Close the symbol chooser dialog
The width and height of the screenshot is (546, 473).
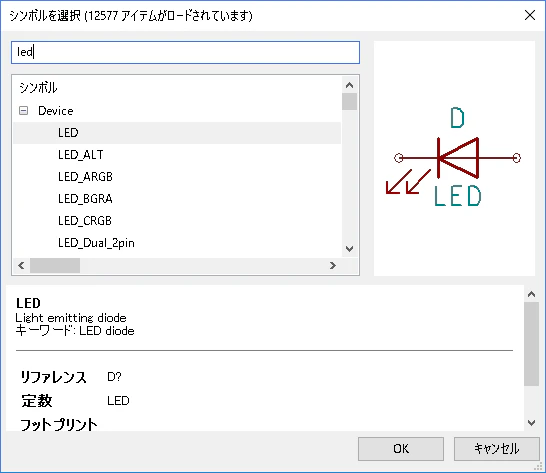(x=530, y=15)
